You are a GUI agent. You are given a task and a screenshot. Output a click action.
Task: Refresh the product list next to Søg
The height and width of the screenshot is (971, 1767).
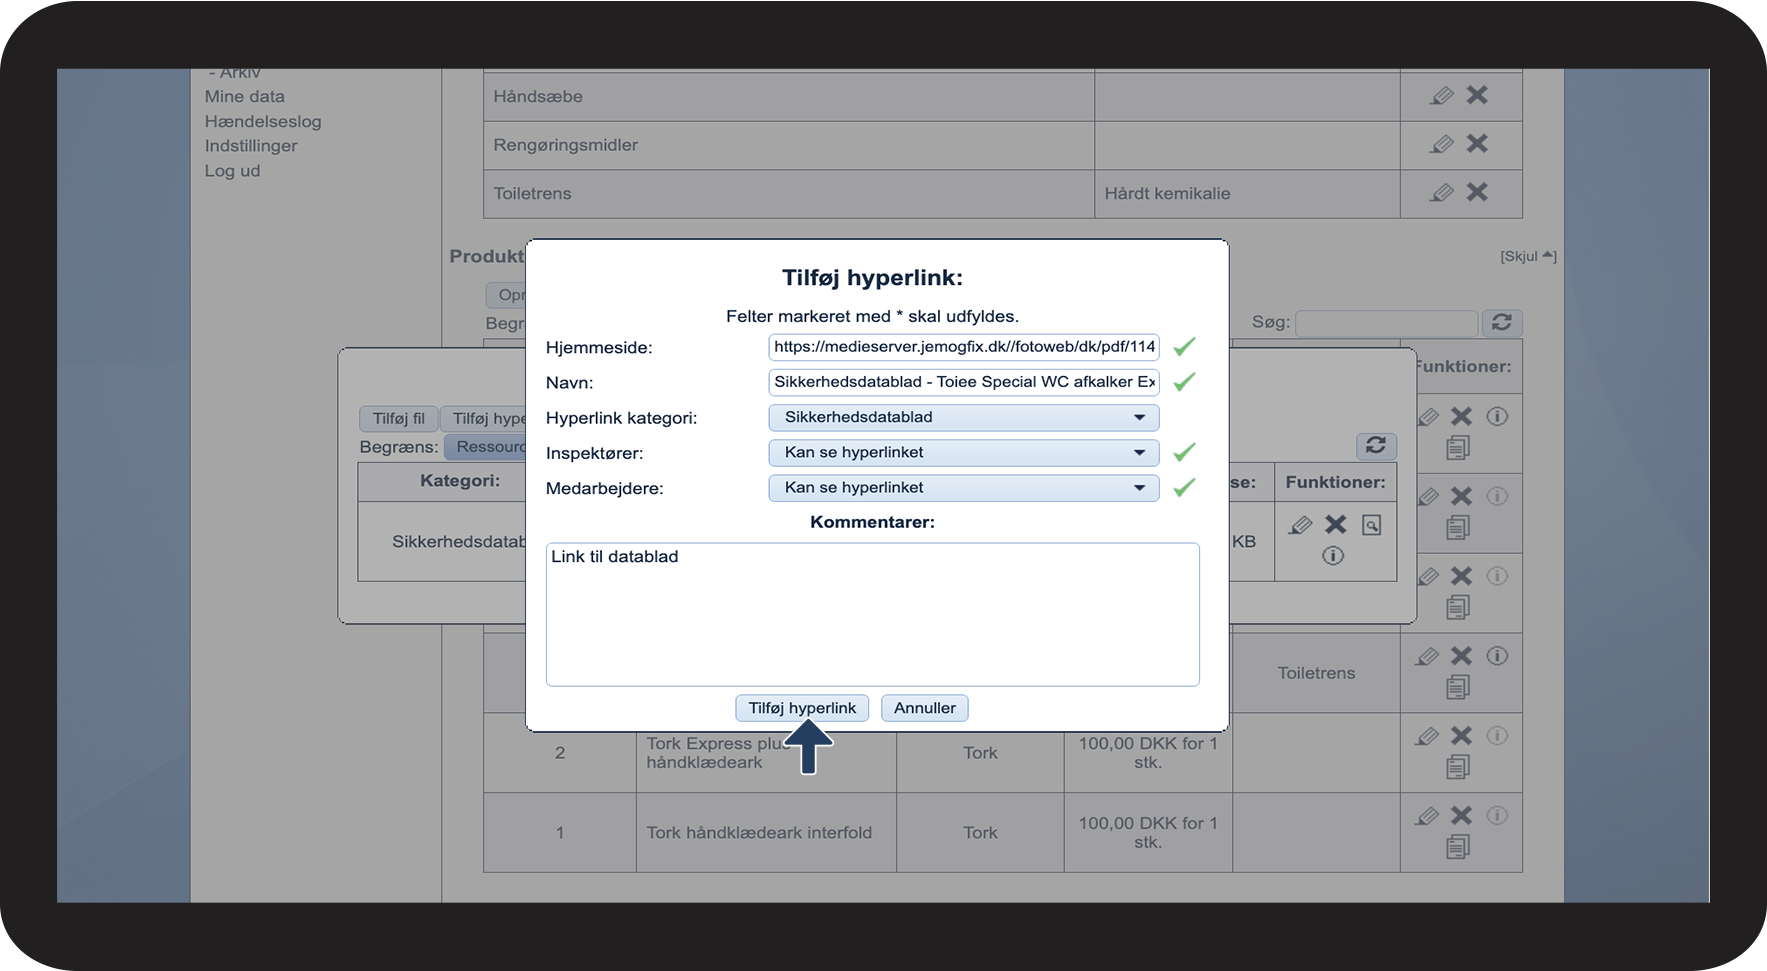coord(1501,322)
